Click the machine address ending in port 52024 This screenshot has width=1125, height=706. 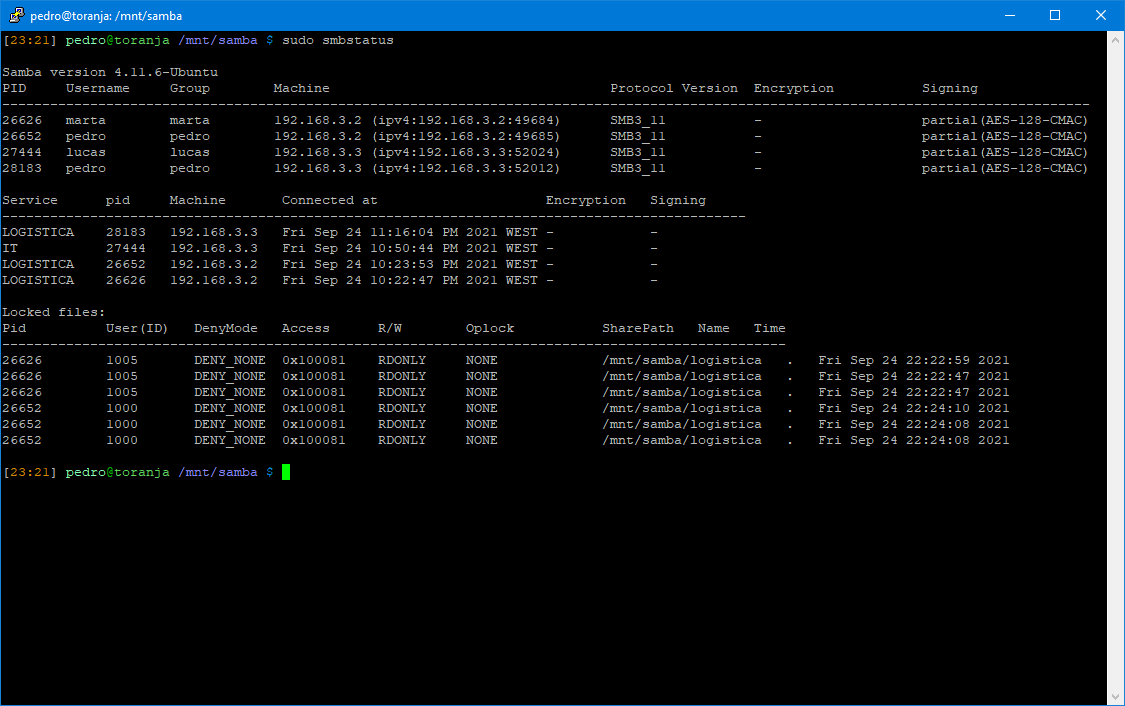[417, 152]
